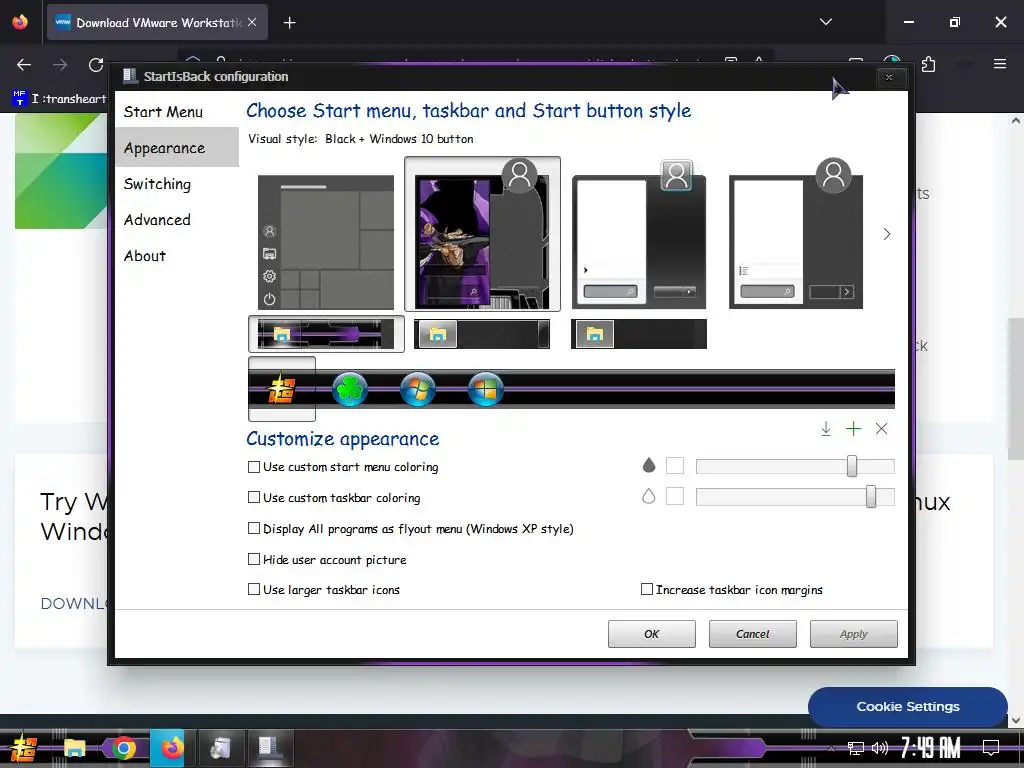
Task: Choose the flat dark third taskbar style
Action: coord(639,334)
